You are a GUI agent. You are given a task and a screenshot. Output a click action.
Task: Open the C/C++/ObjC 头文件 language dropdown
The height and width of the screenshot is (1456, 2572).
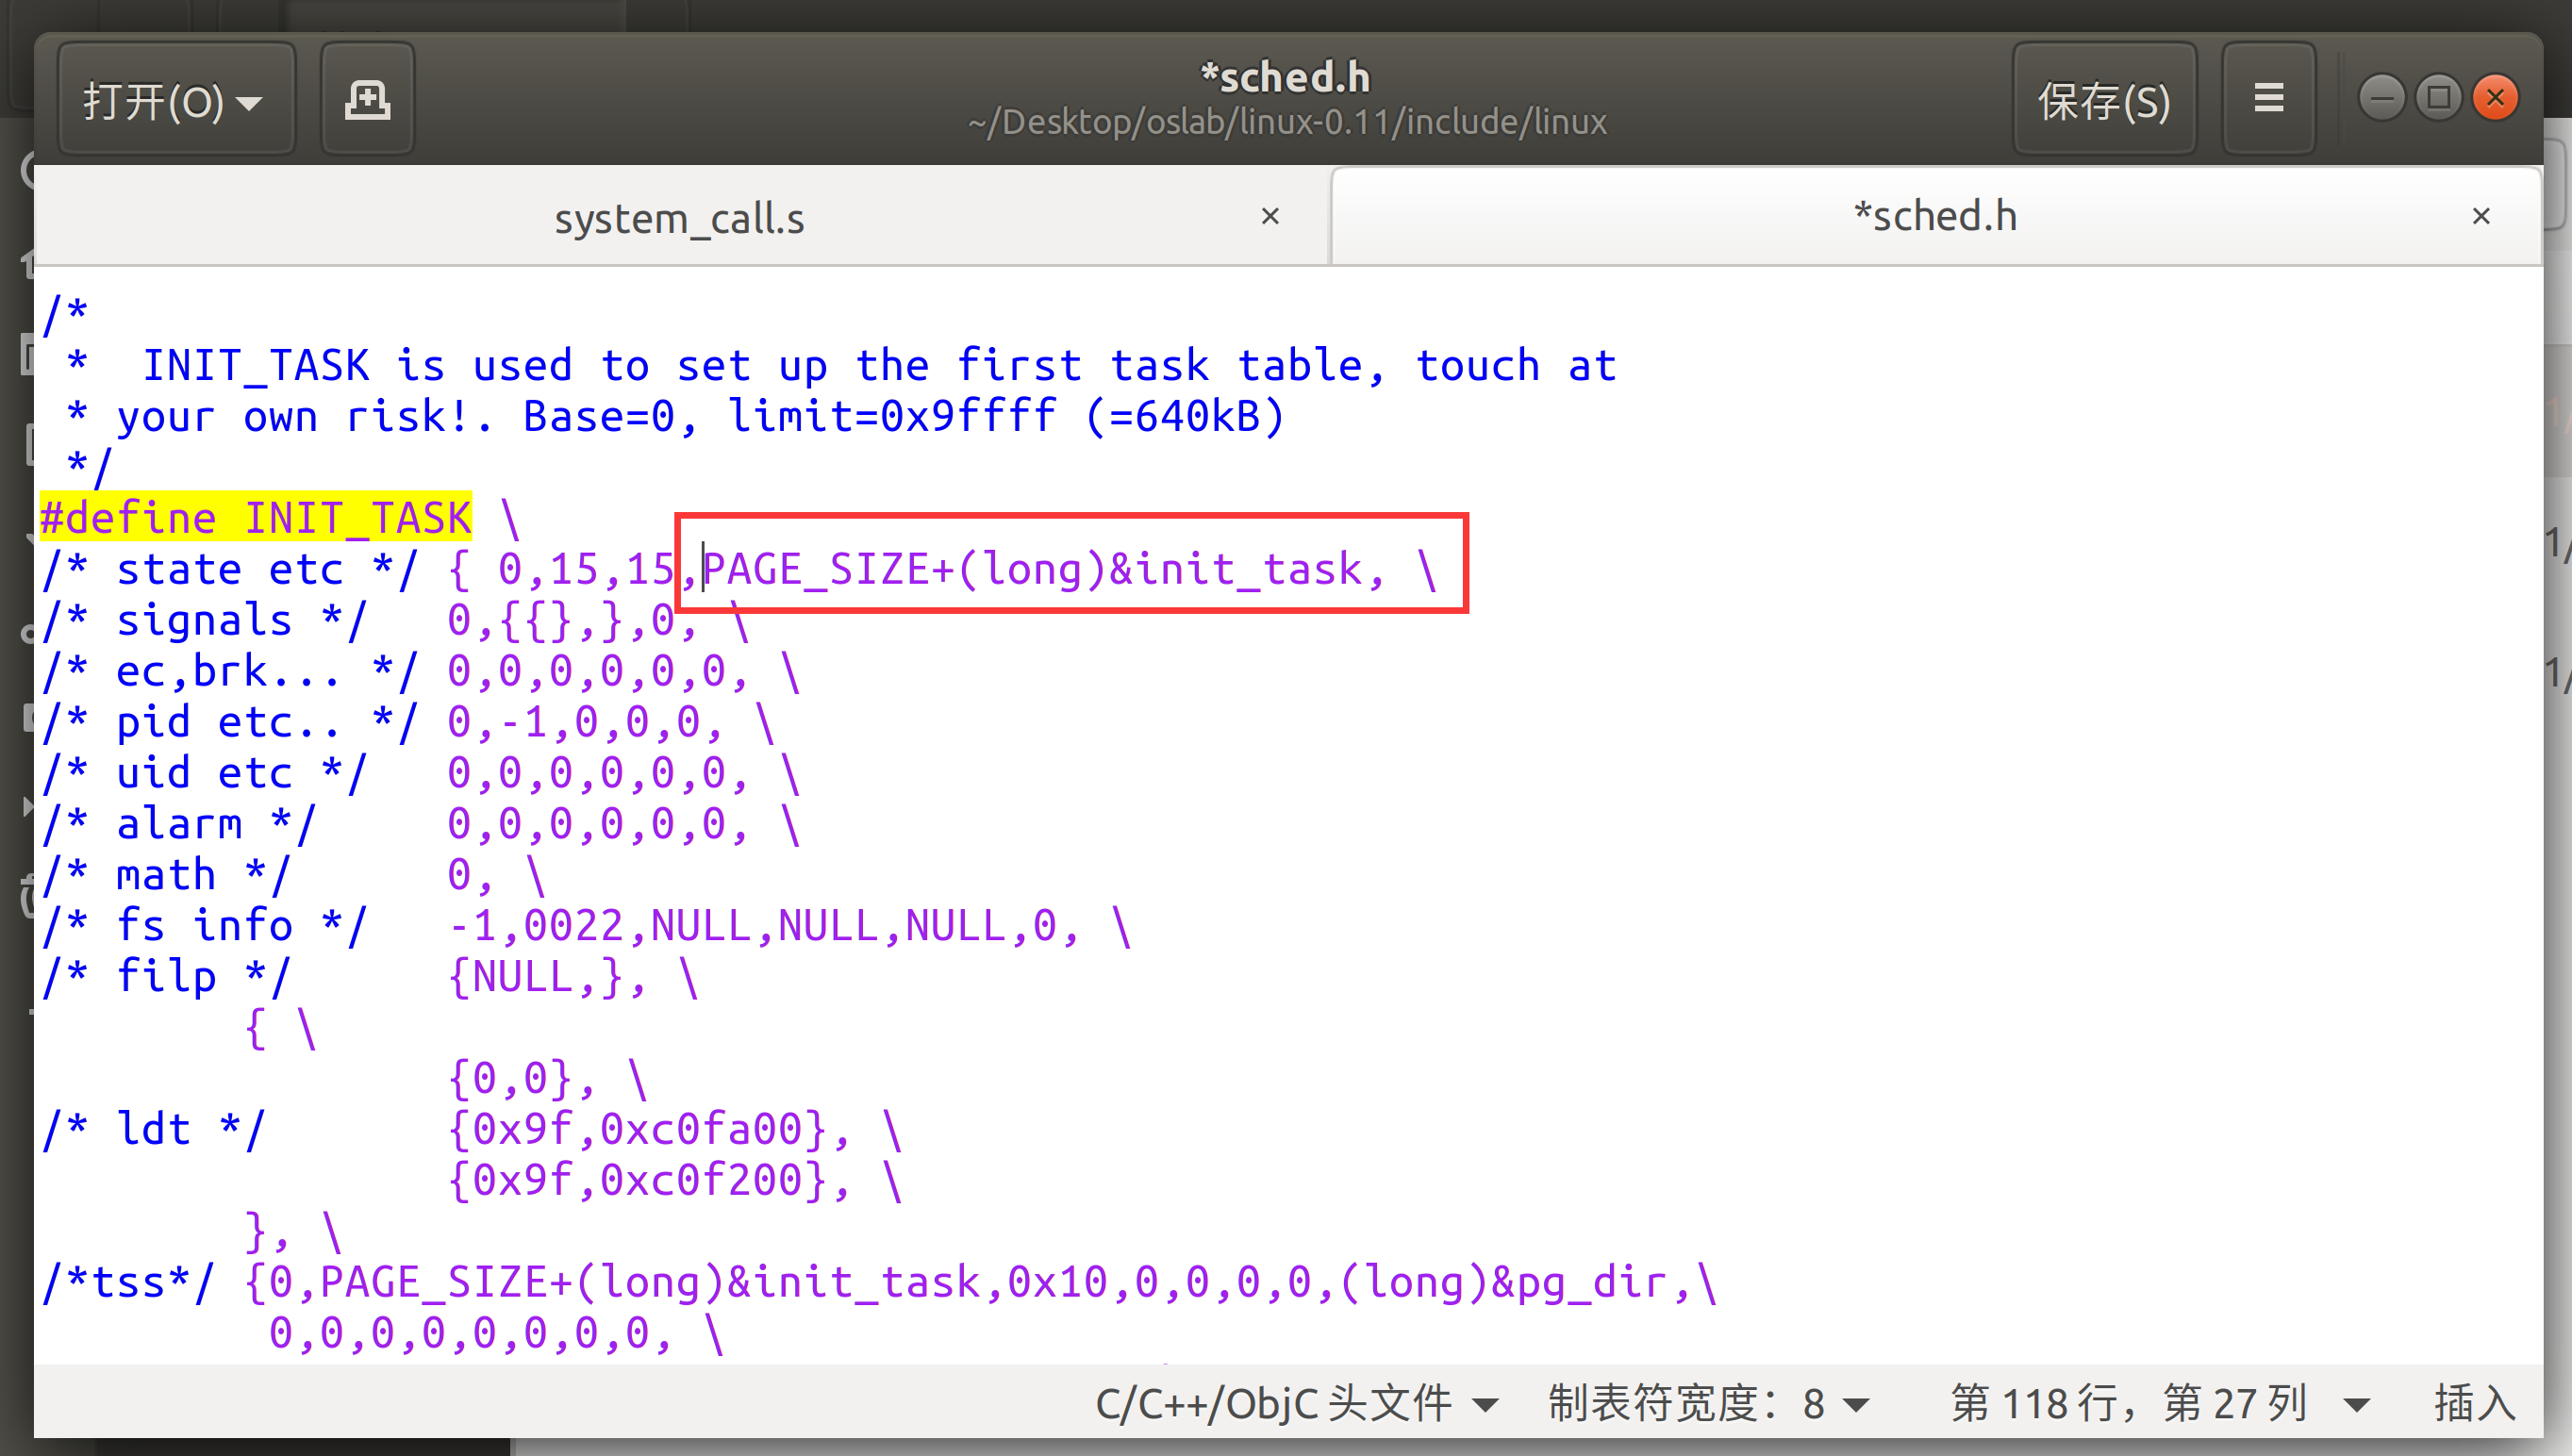1296,1404
